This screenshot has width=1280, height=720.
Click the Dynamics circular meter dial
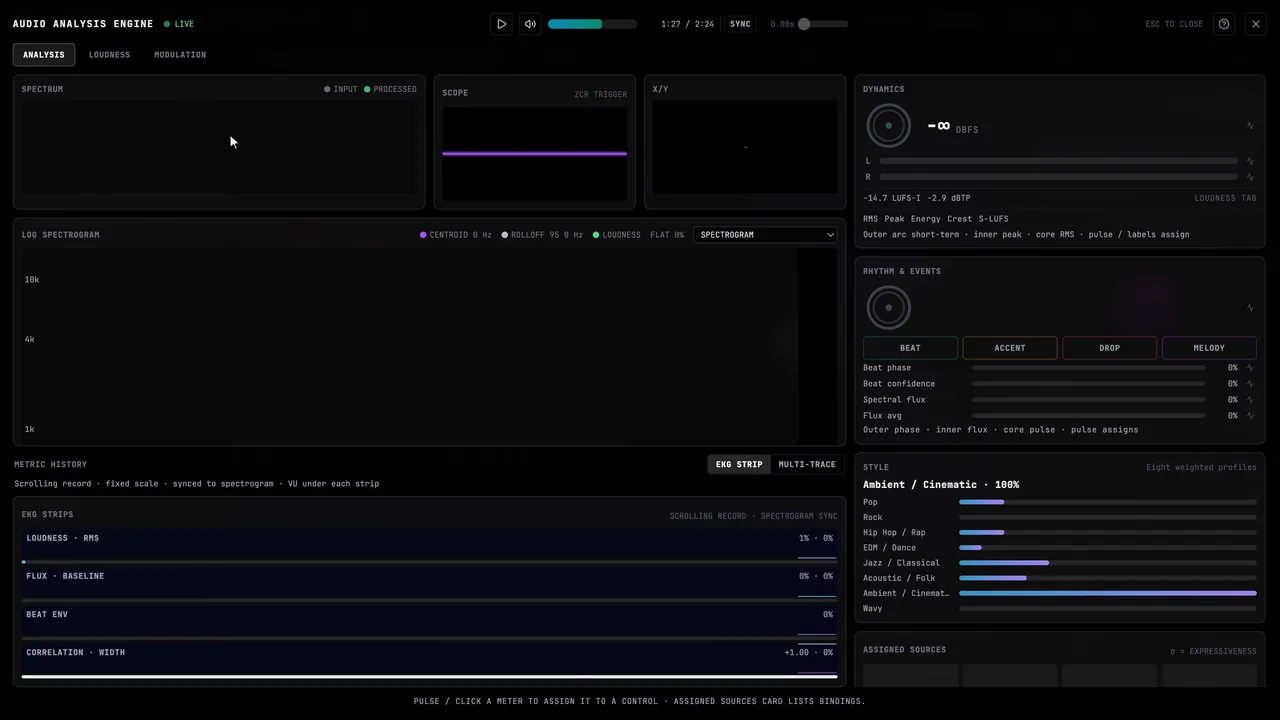pyautogui.click(x=888, y=126)
